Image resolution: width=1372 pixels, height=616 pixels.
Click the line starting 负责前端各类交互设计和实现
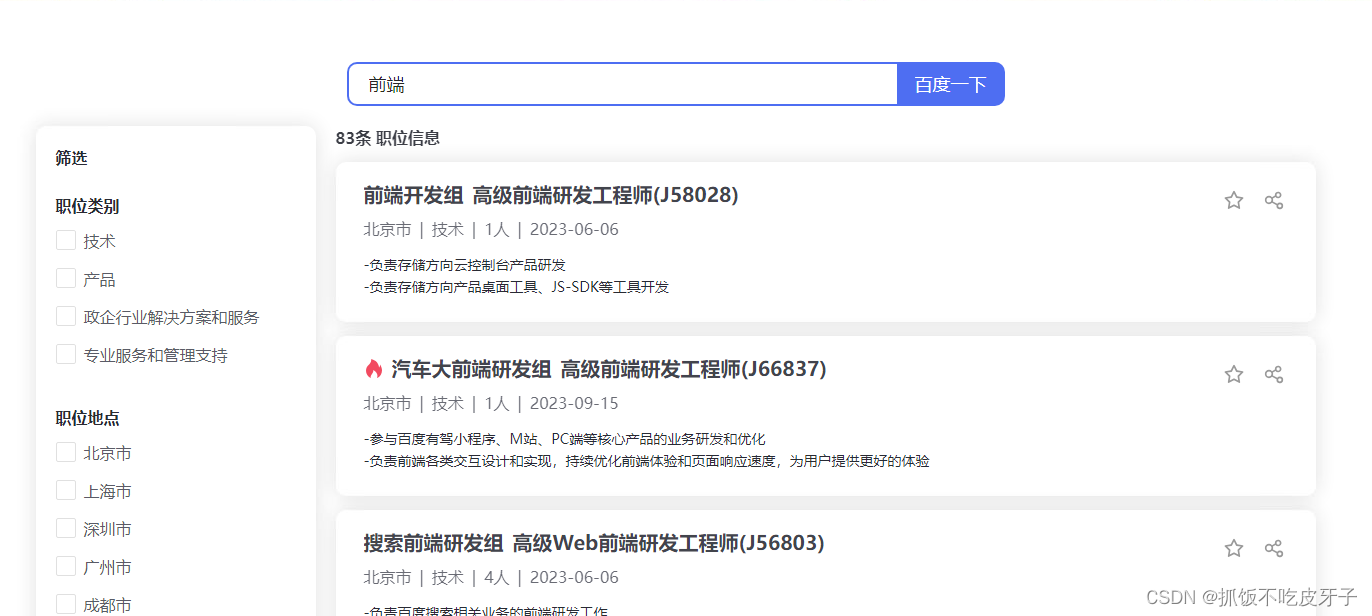[647, 461]
